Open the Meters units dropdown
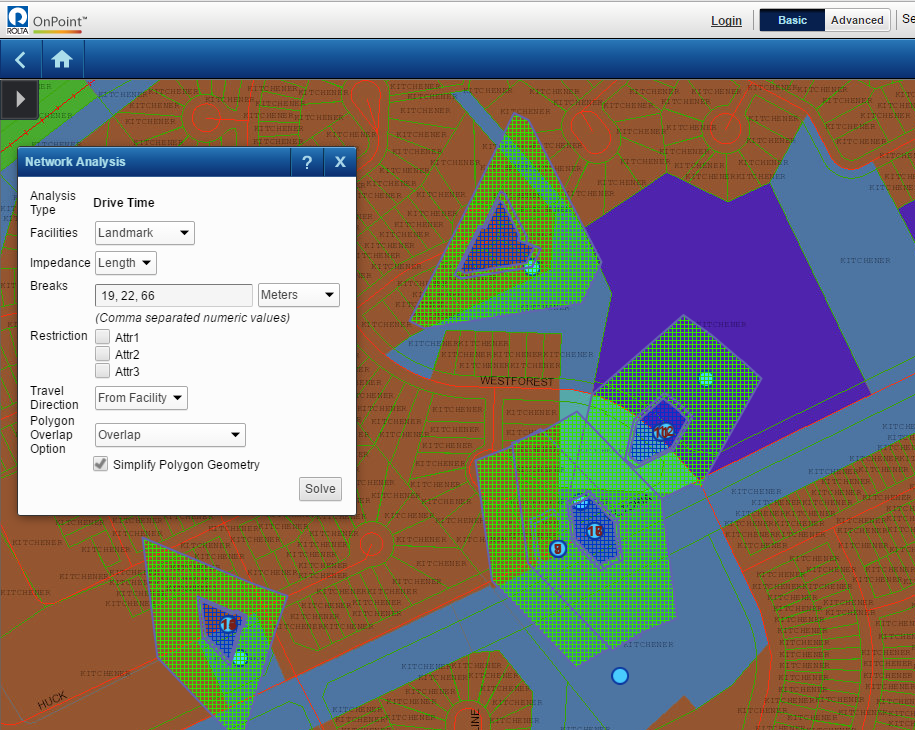915x730 pixels. (298, 295)
